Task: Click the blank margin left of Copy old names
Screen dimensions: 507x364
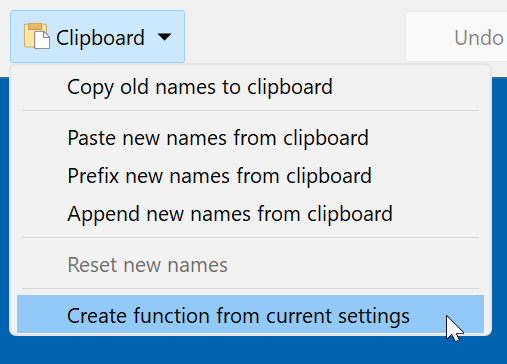Action: (x=42, y=87)
